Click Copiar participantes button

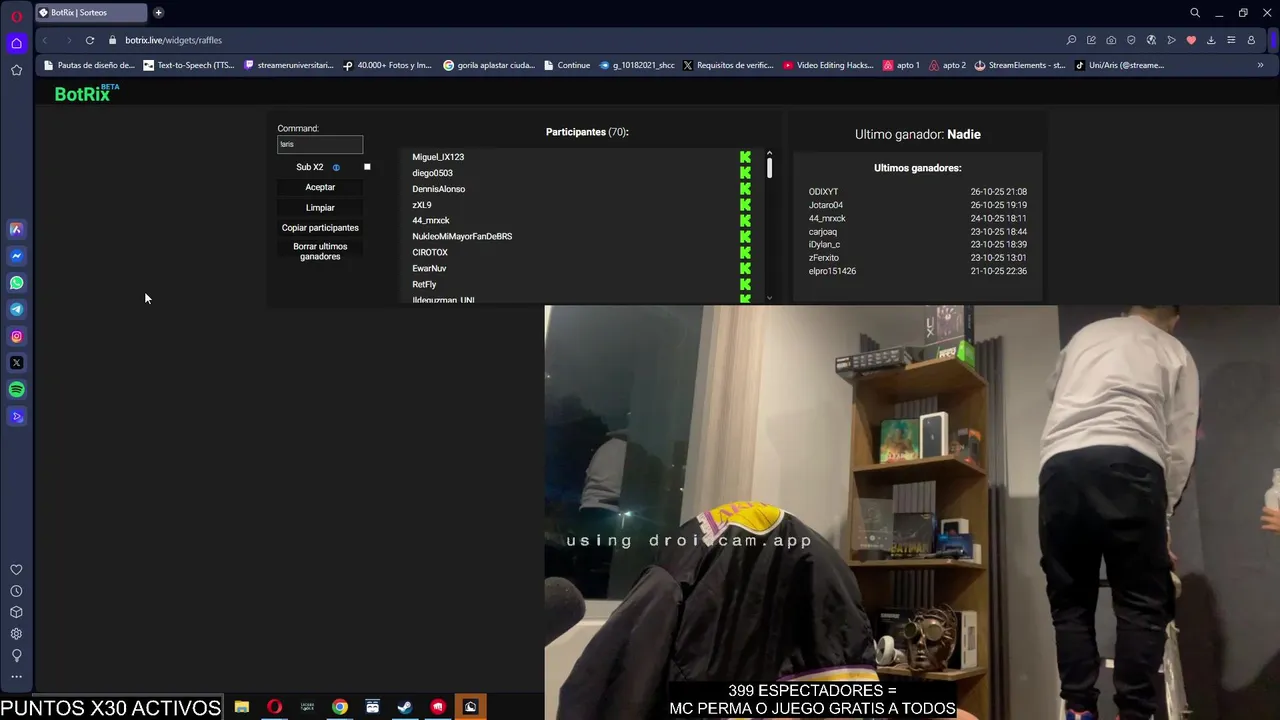pyautogui.click(x=320, y=228)
